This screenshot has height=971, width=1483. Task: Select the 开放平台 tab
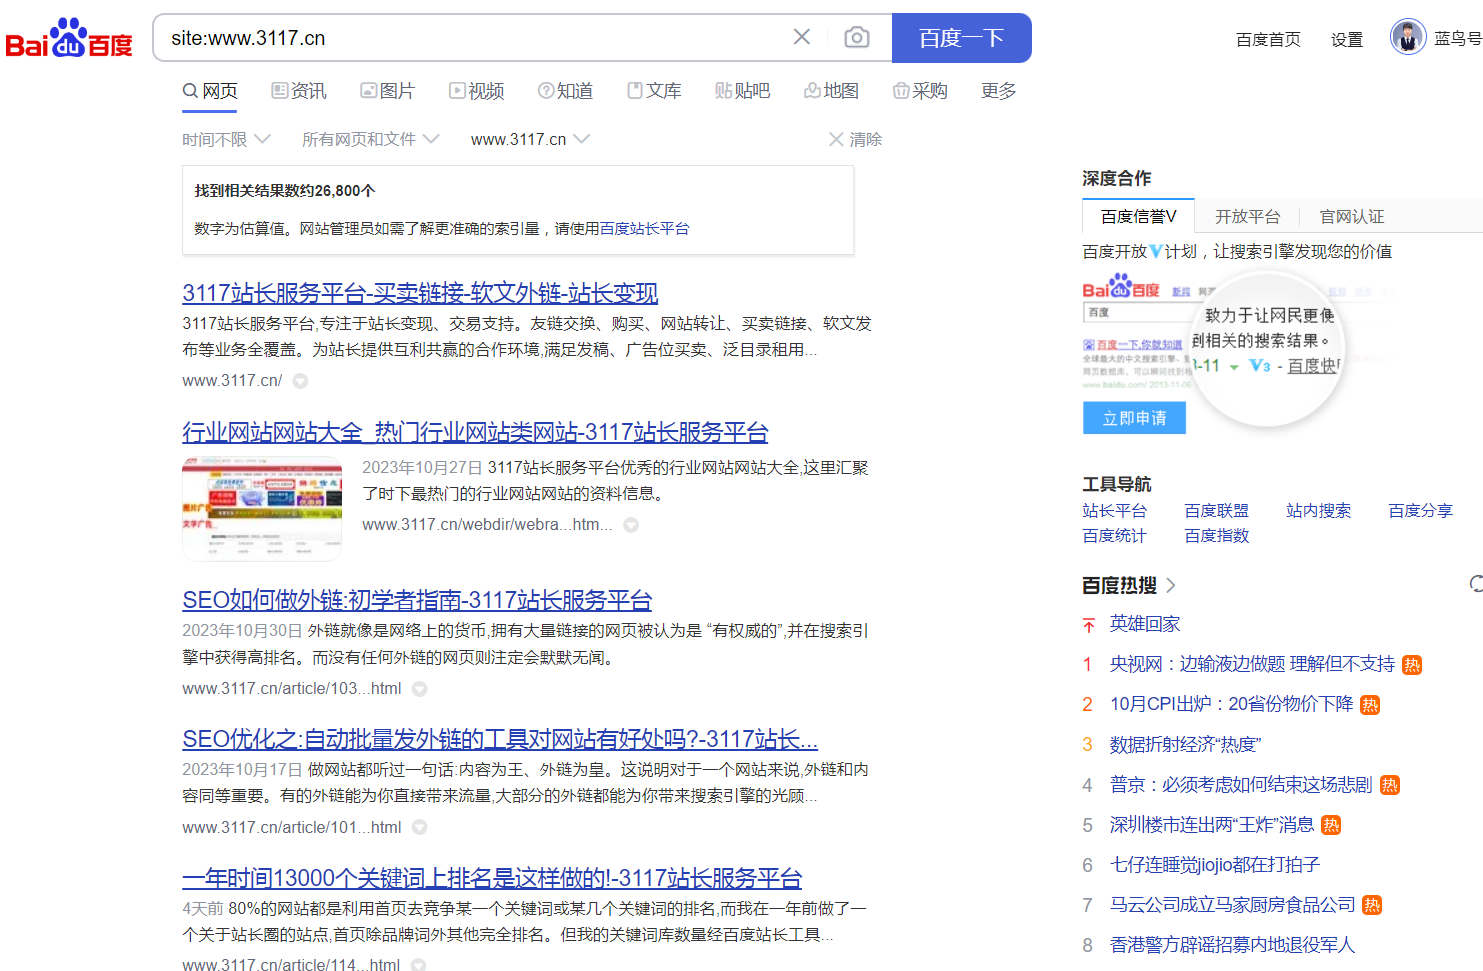point(1247,216)
